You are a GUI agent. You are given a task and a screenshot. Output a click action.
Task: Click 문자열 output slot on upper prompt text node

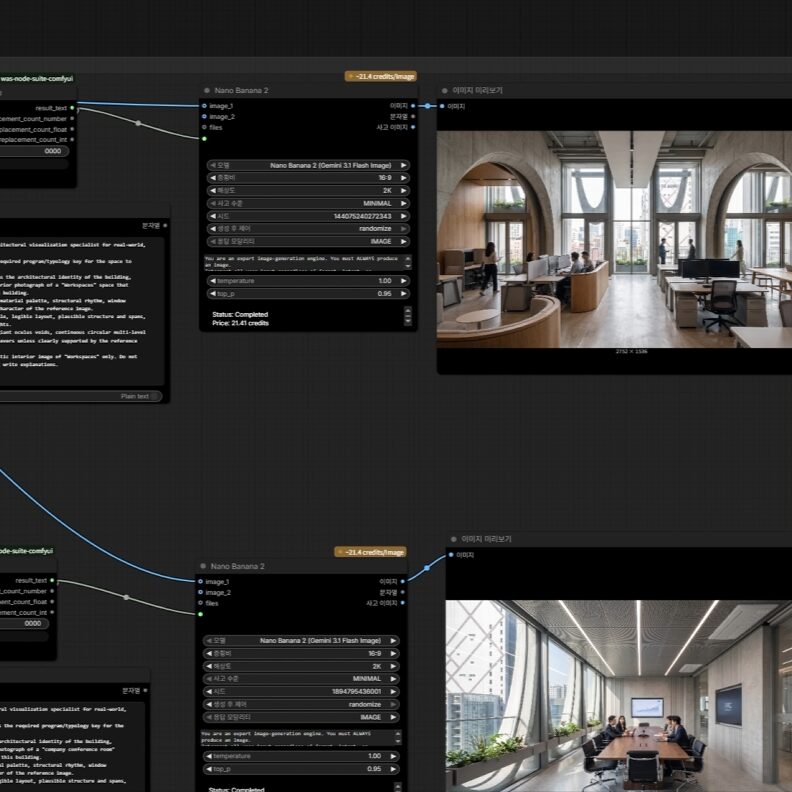(x=165, y=225)
